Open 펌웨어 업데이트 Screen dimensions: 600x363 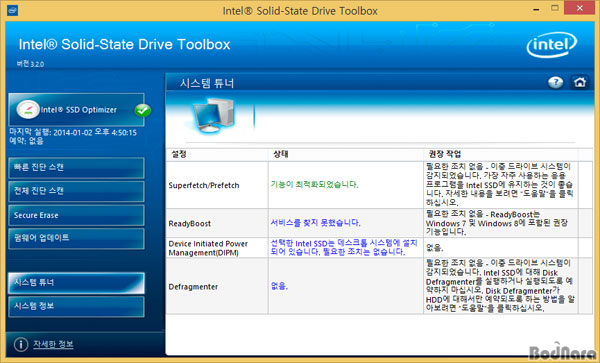pos(77,238)
